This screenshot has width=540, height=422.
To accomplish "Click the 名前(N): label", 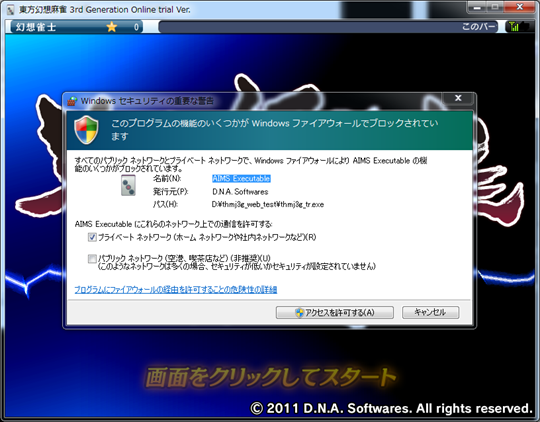I will click(x=167, y=178).
